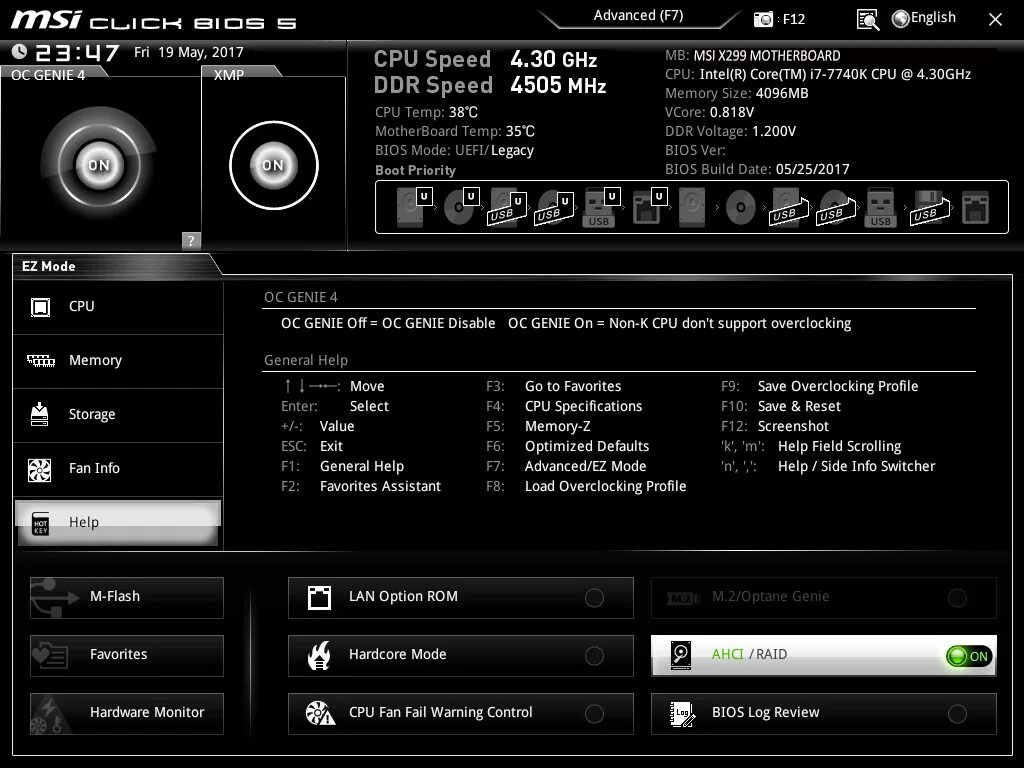The width and height of the screenshot is (1024, 768).
Task: Toggle the XMP ON button
Action: pyautogui.click(x=274, y=165)
